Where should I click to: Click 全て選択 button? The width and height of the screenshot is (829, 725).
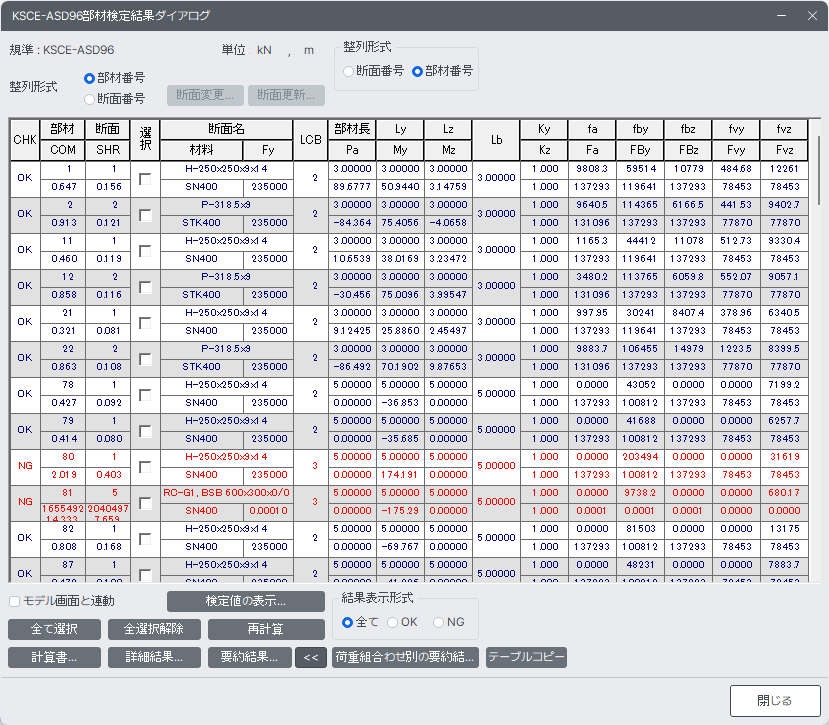54,629
